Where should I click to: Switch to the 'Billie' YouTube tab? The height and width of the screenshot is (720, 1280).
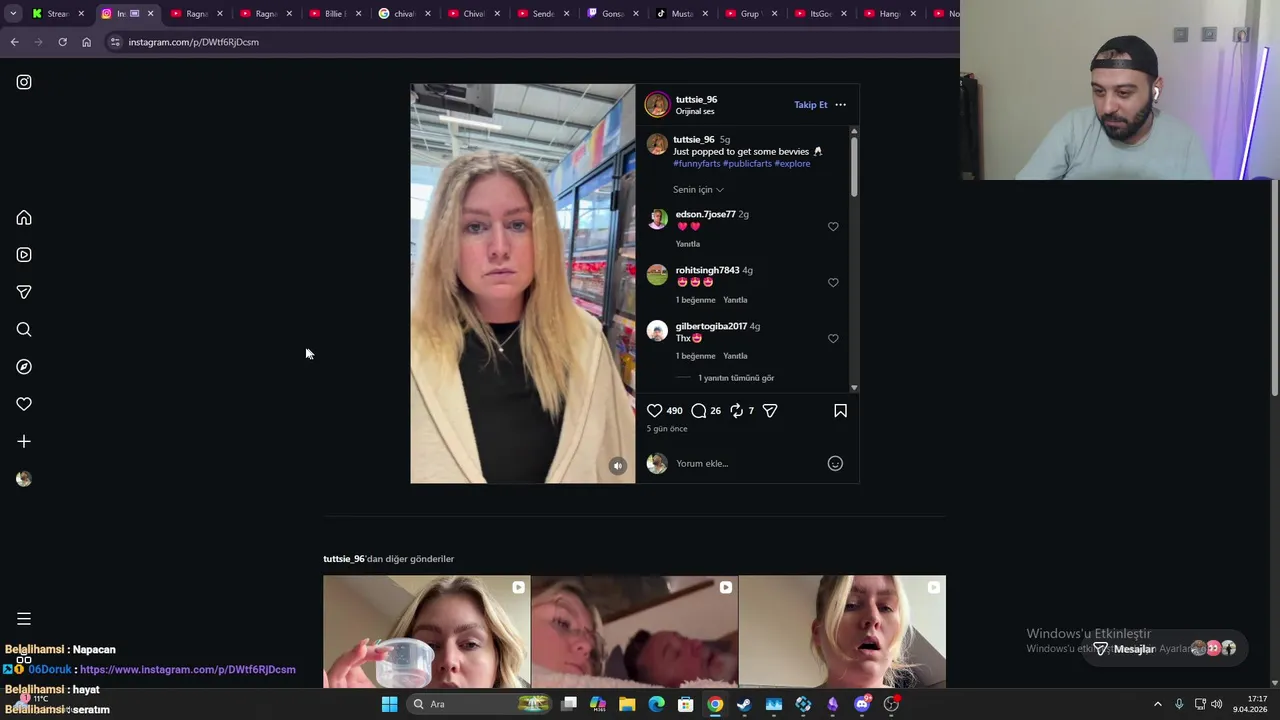pyautogui.click(x=335, y=14)
